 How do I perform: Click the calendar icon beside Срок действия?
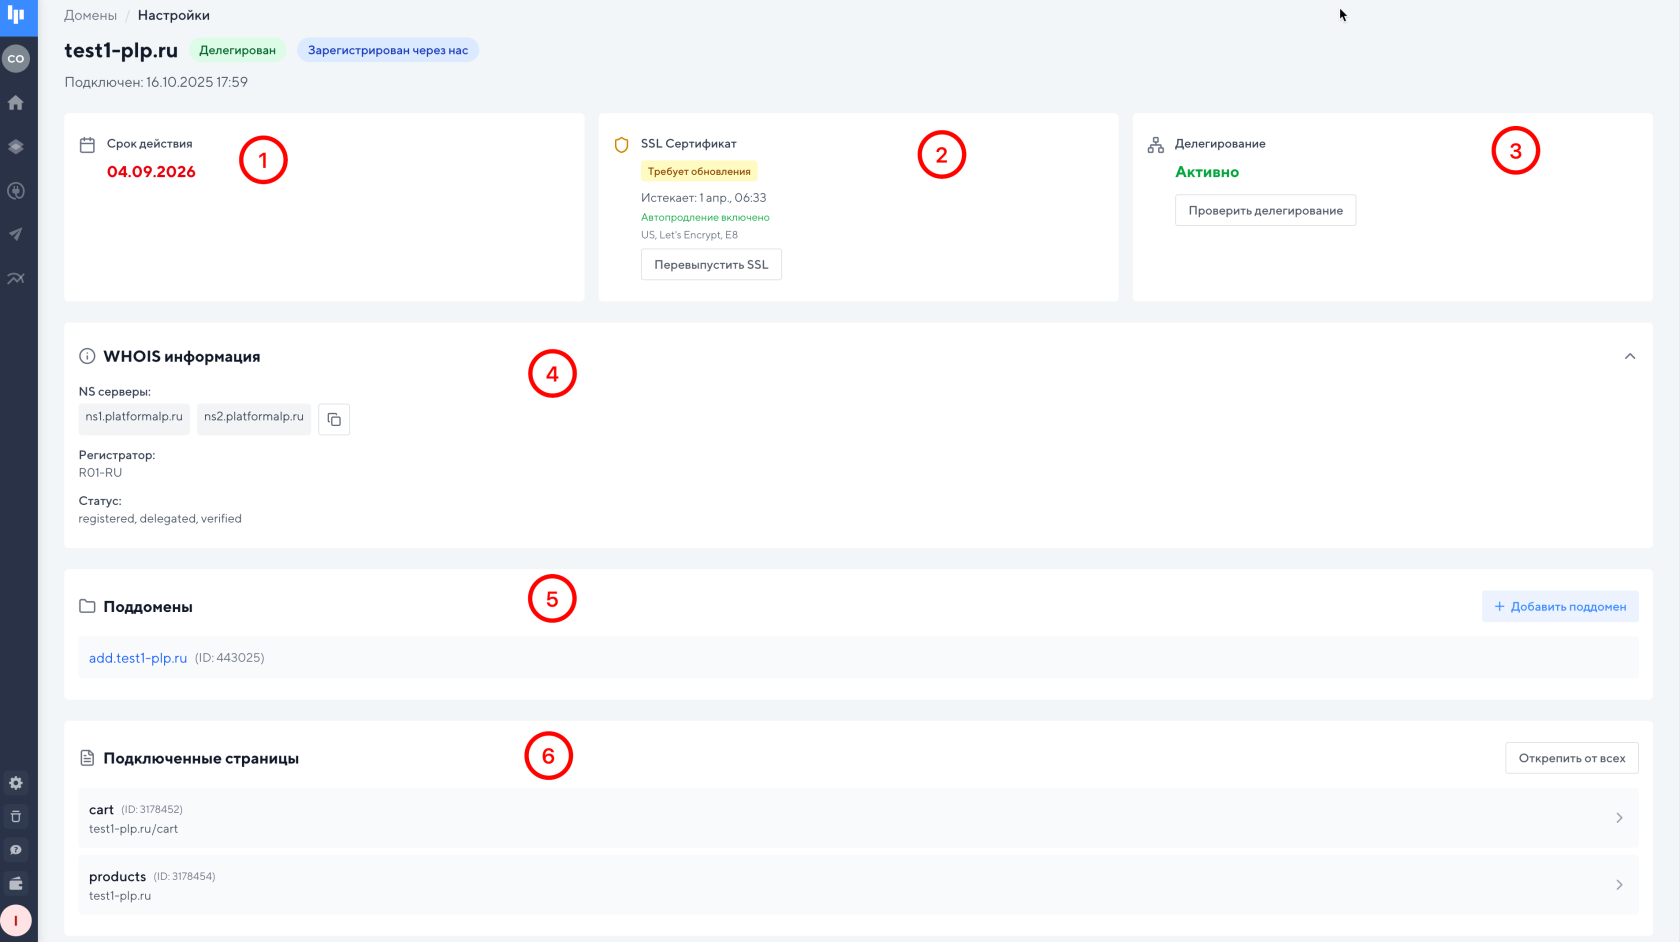pos(87,145)
